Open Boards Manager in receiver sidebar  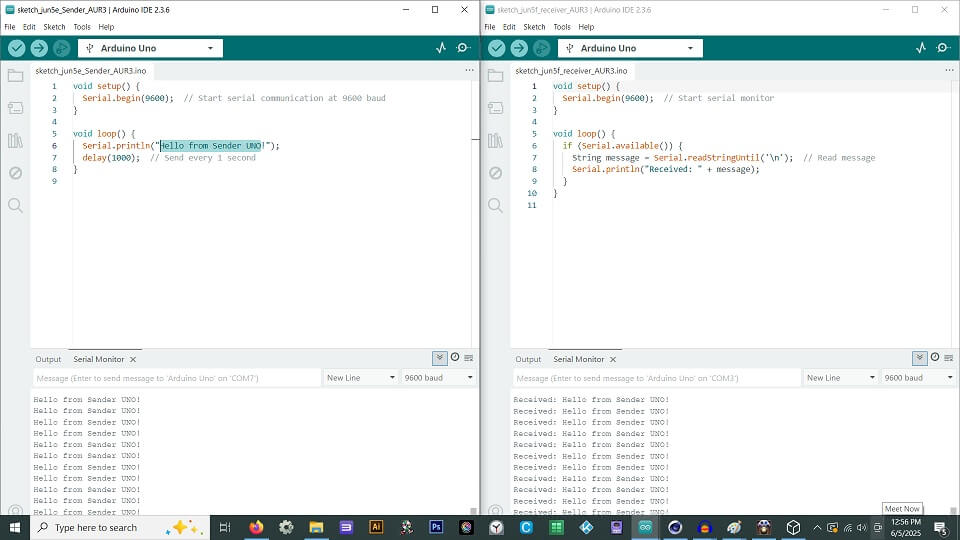pos(495,108)
